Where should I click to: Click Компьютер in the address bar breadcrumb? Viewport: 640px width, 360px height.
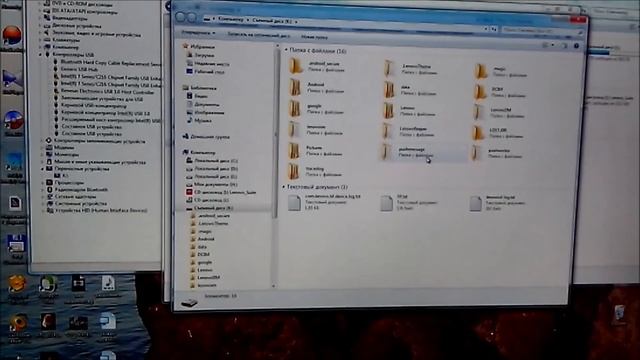(x=231, y=19)
